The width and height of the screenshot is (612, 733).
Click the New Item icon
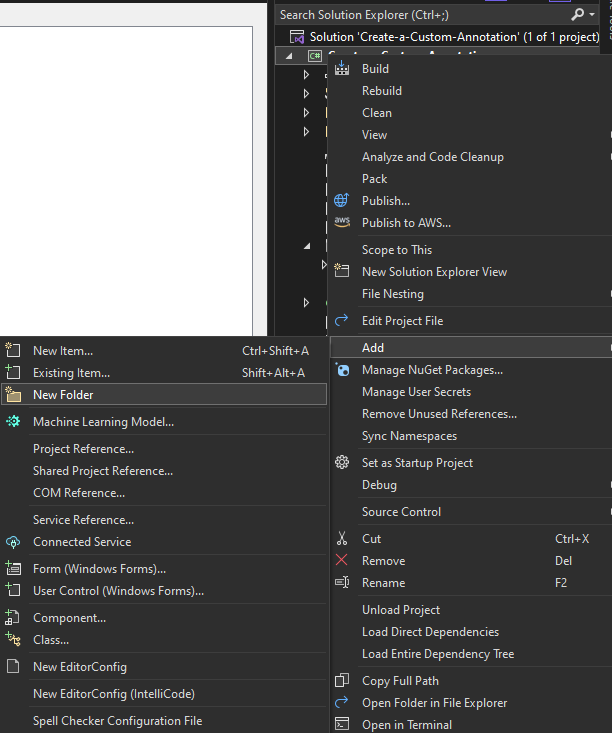coord(13,350)
